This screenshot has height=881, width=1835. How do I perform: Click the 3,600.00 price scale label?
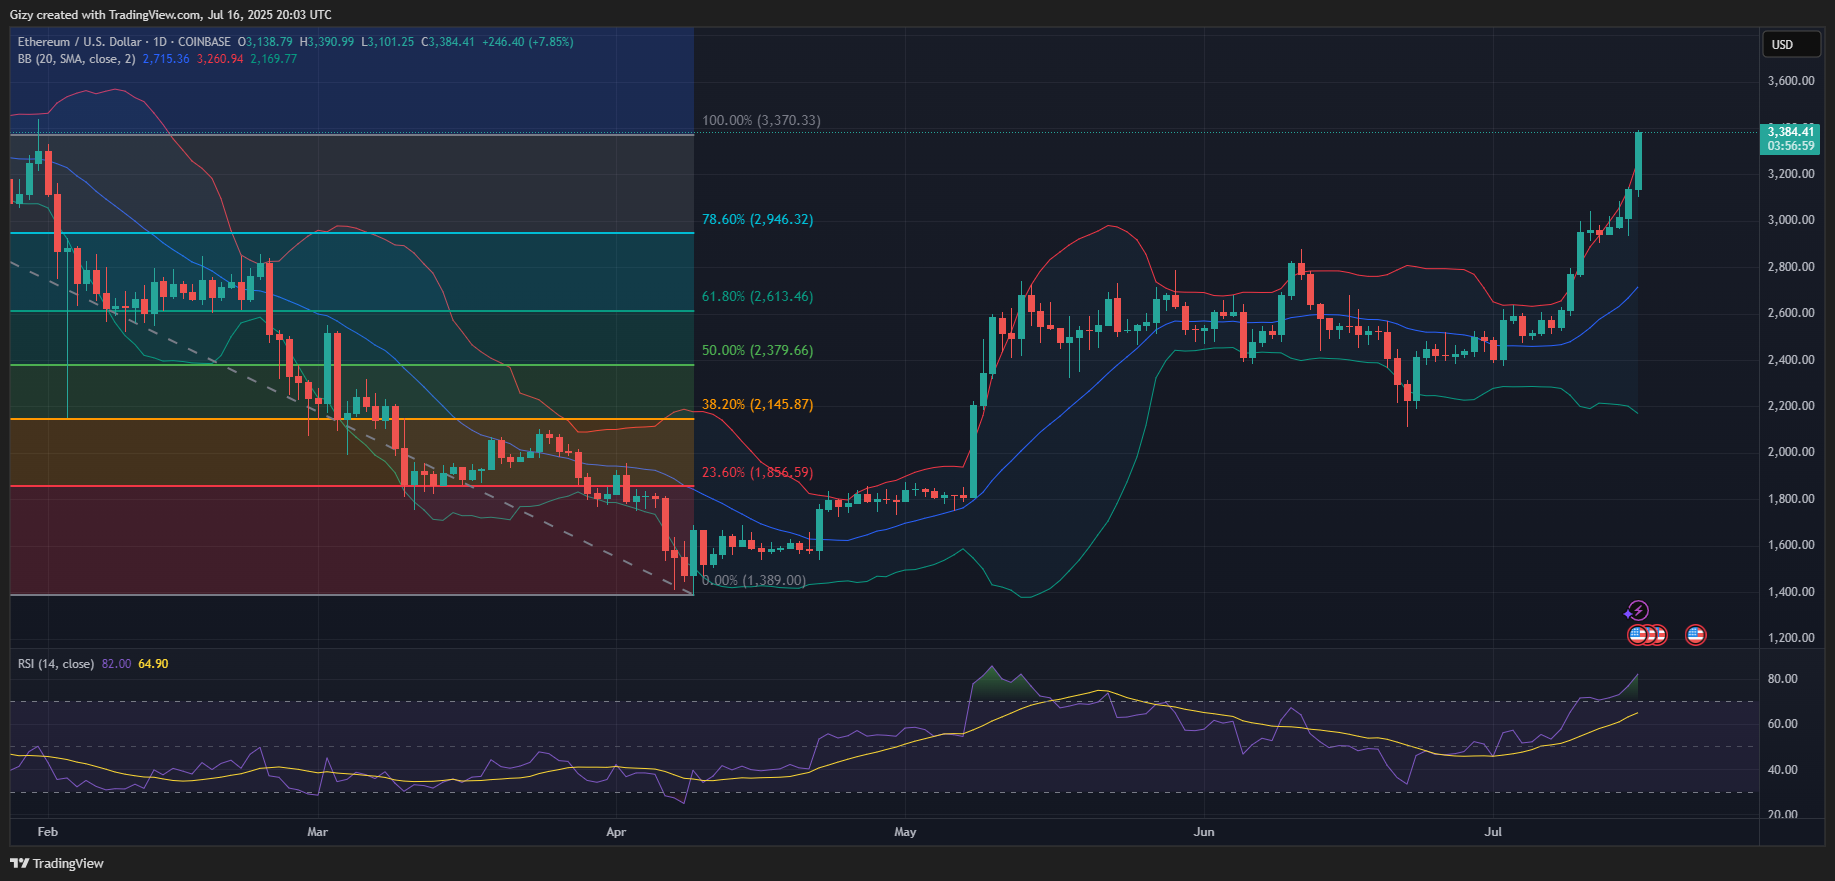click(1791, 81)
